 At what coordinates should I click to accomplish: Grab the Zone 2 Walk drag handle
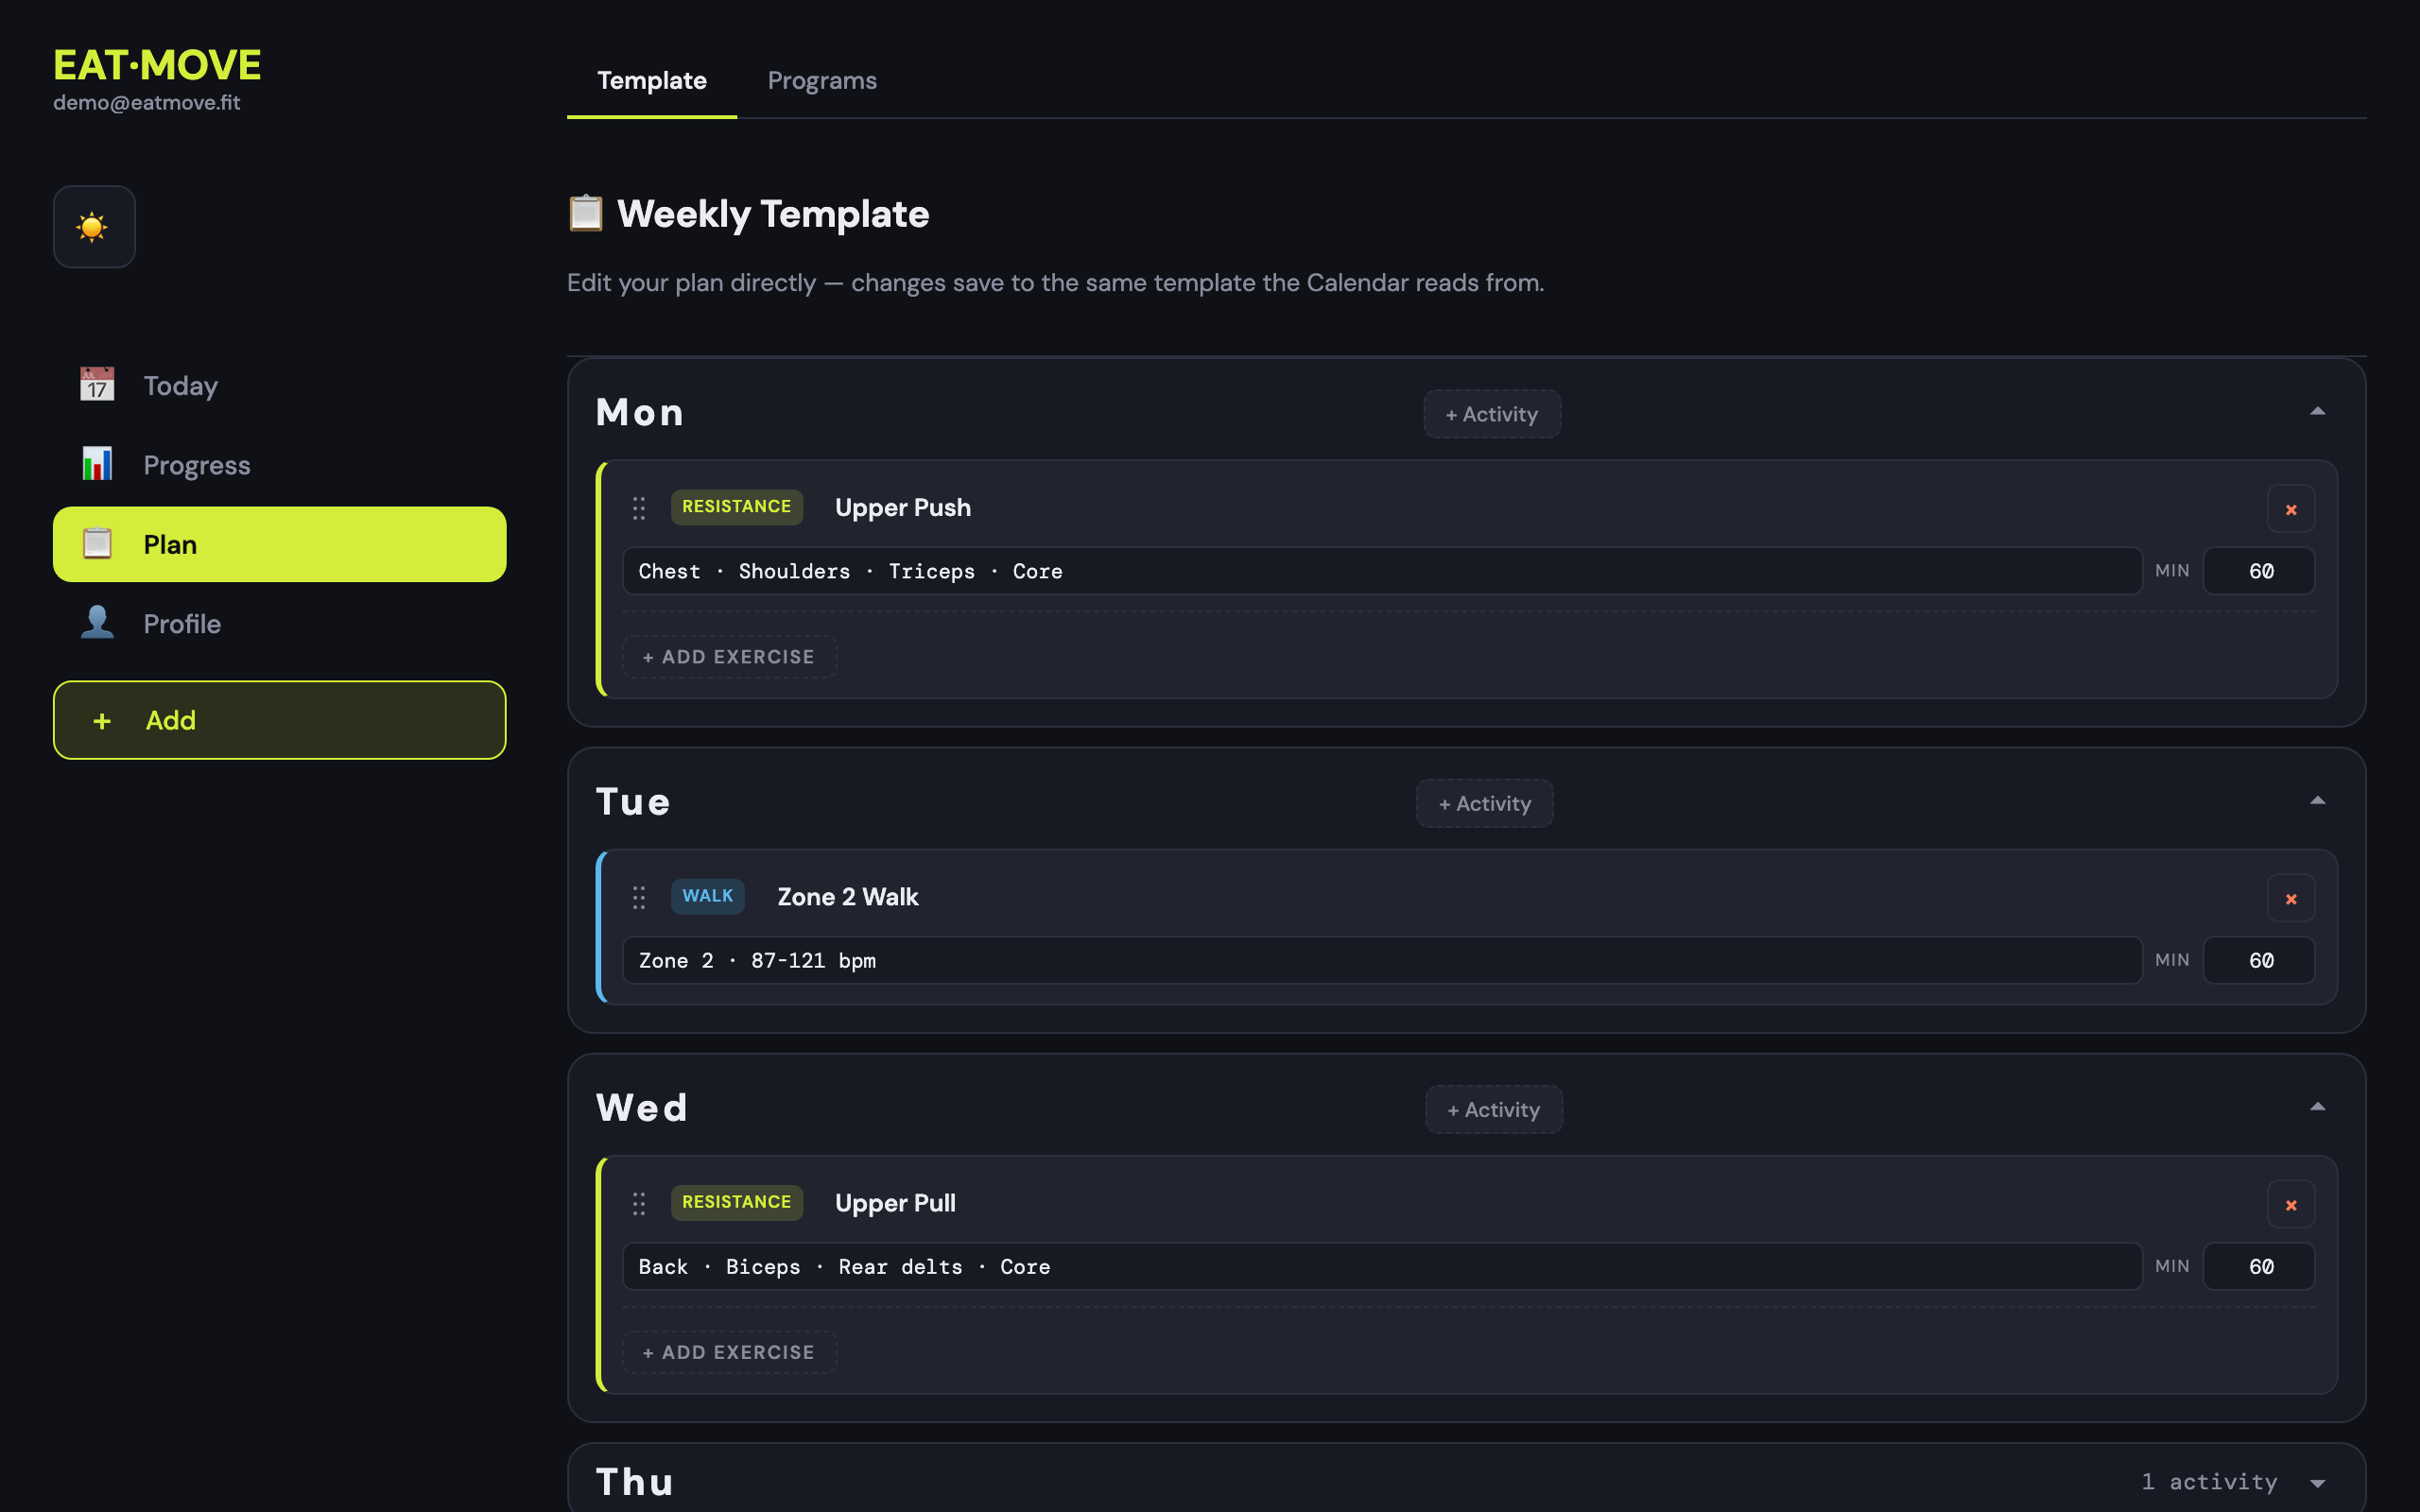point(639,897)
